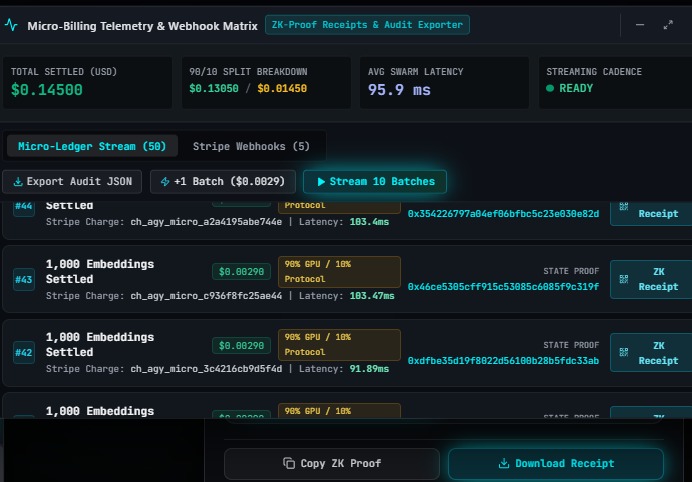692x482 pixels.
Task: Select the #42 batch number badge
Action: tap(24, 352)
